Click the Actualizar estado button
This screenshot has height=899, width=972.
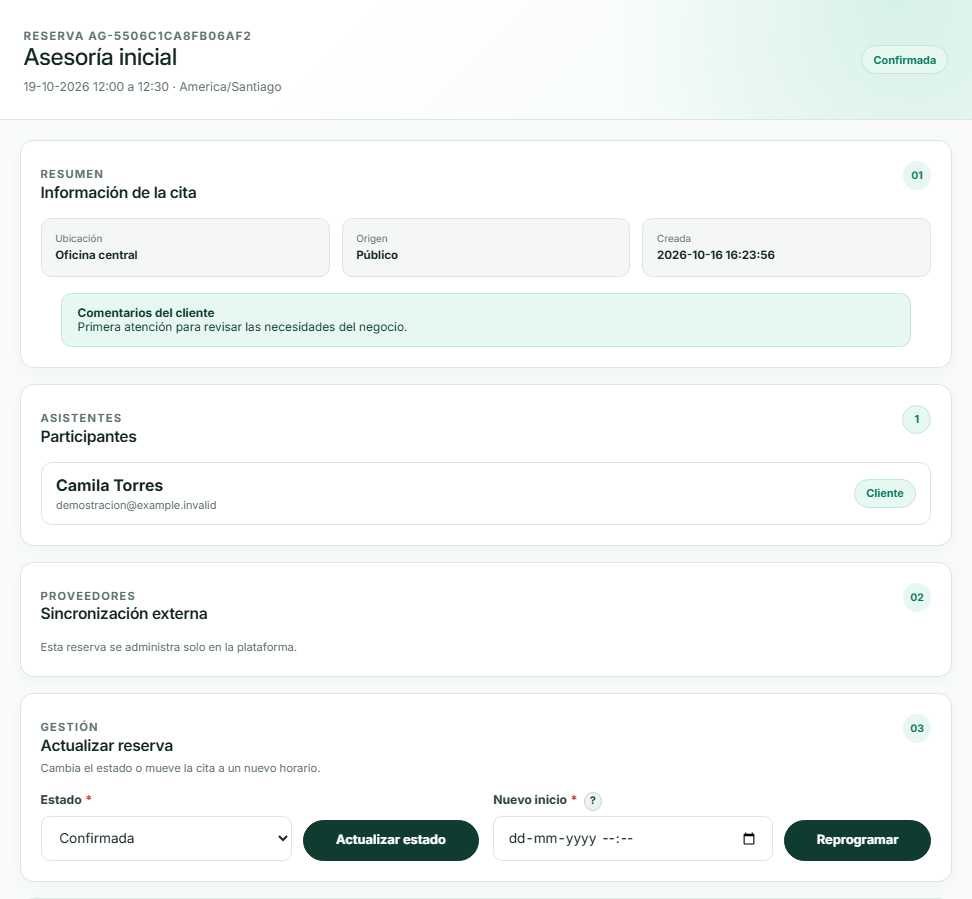pyautogui.click(x=391, y=840)
